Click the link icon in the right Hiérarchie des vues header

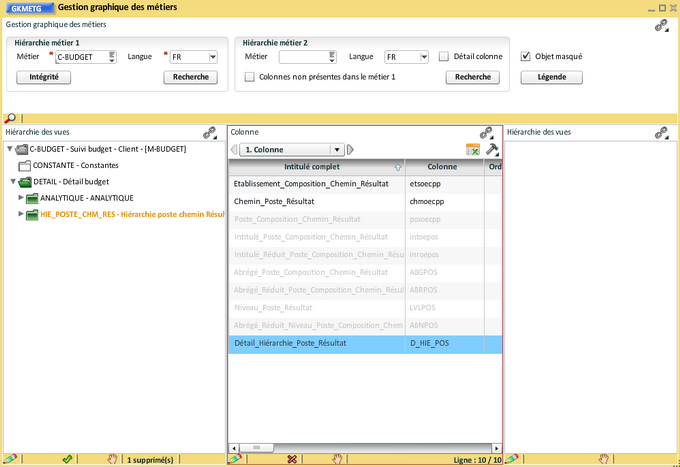pos(660,132)
